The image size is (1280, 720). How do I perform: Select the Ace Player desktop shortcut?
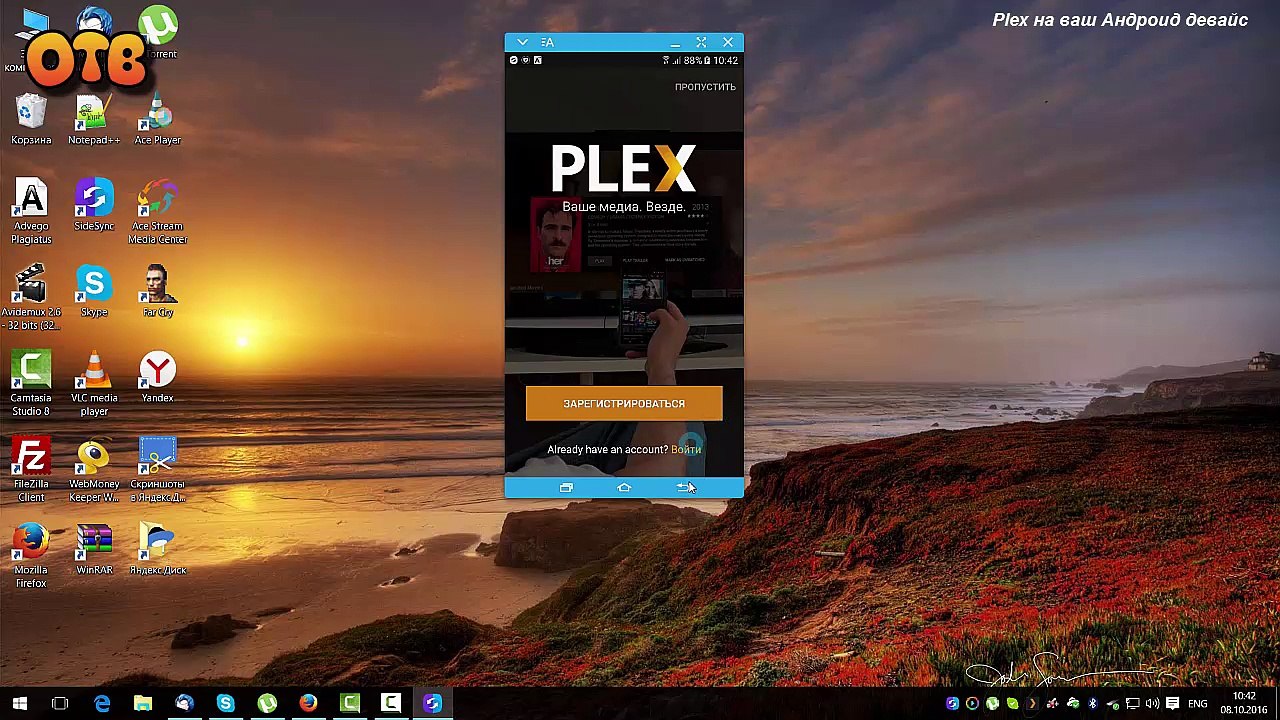pyautogui.click(x=158, y=120)
